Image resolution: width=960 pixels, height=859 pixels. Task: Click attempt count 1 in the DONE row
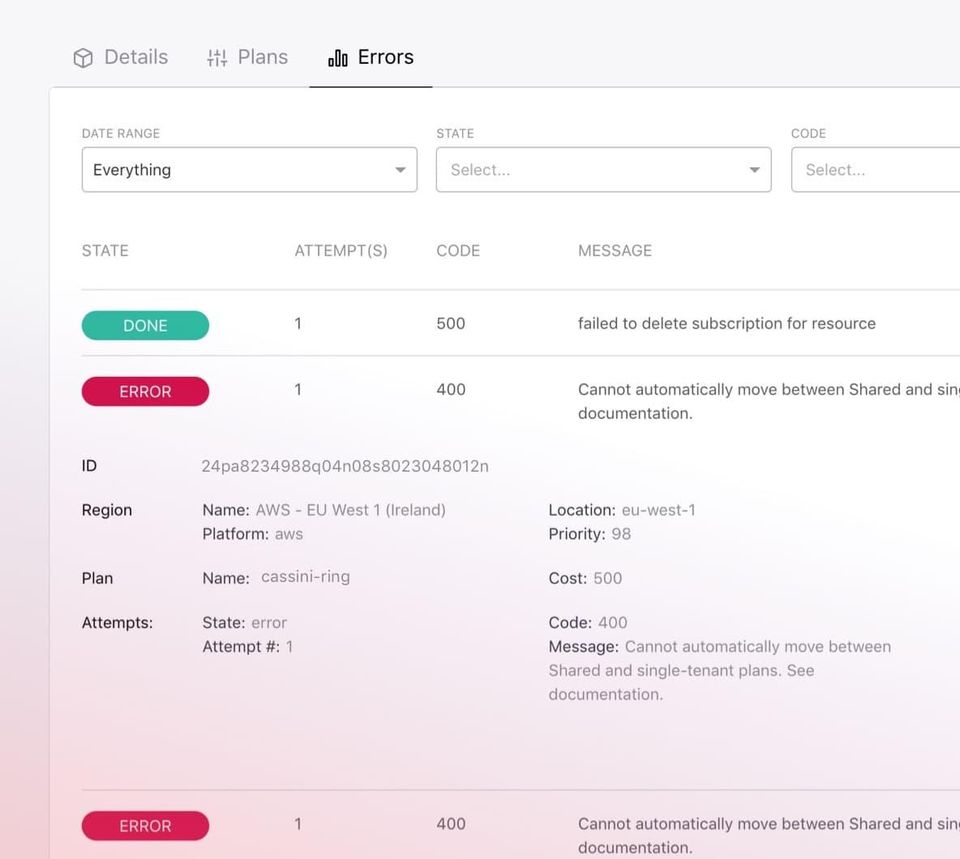[x=298, y=323]
